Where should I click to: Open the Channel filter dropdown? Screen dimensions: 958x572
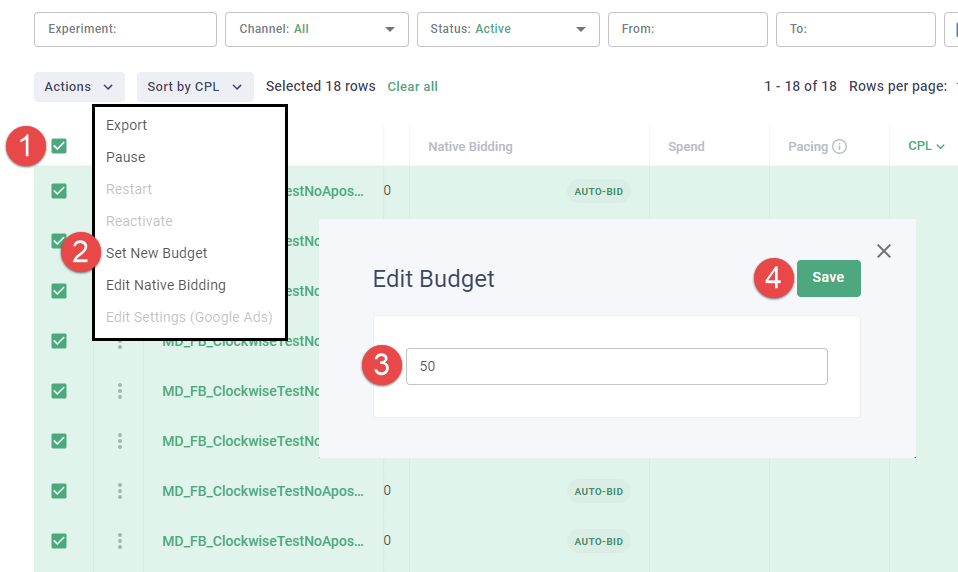click(x=316, y=29)
